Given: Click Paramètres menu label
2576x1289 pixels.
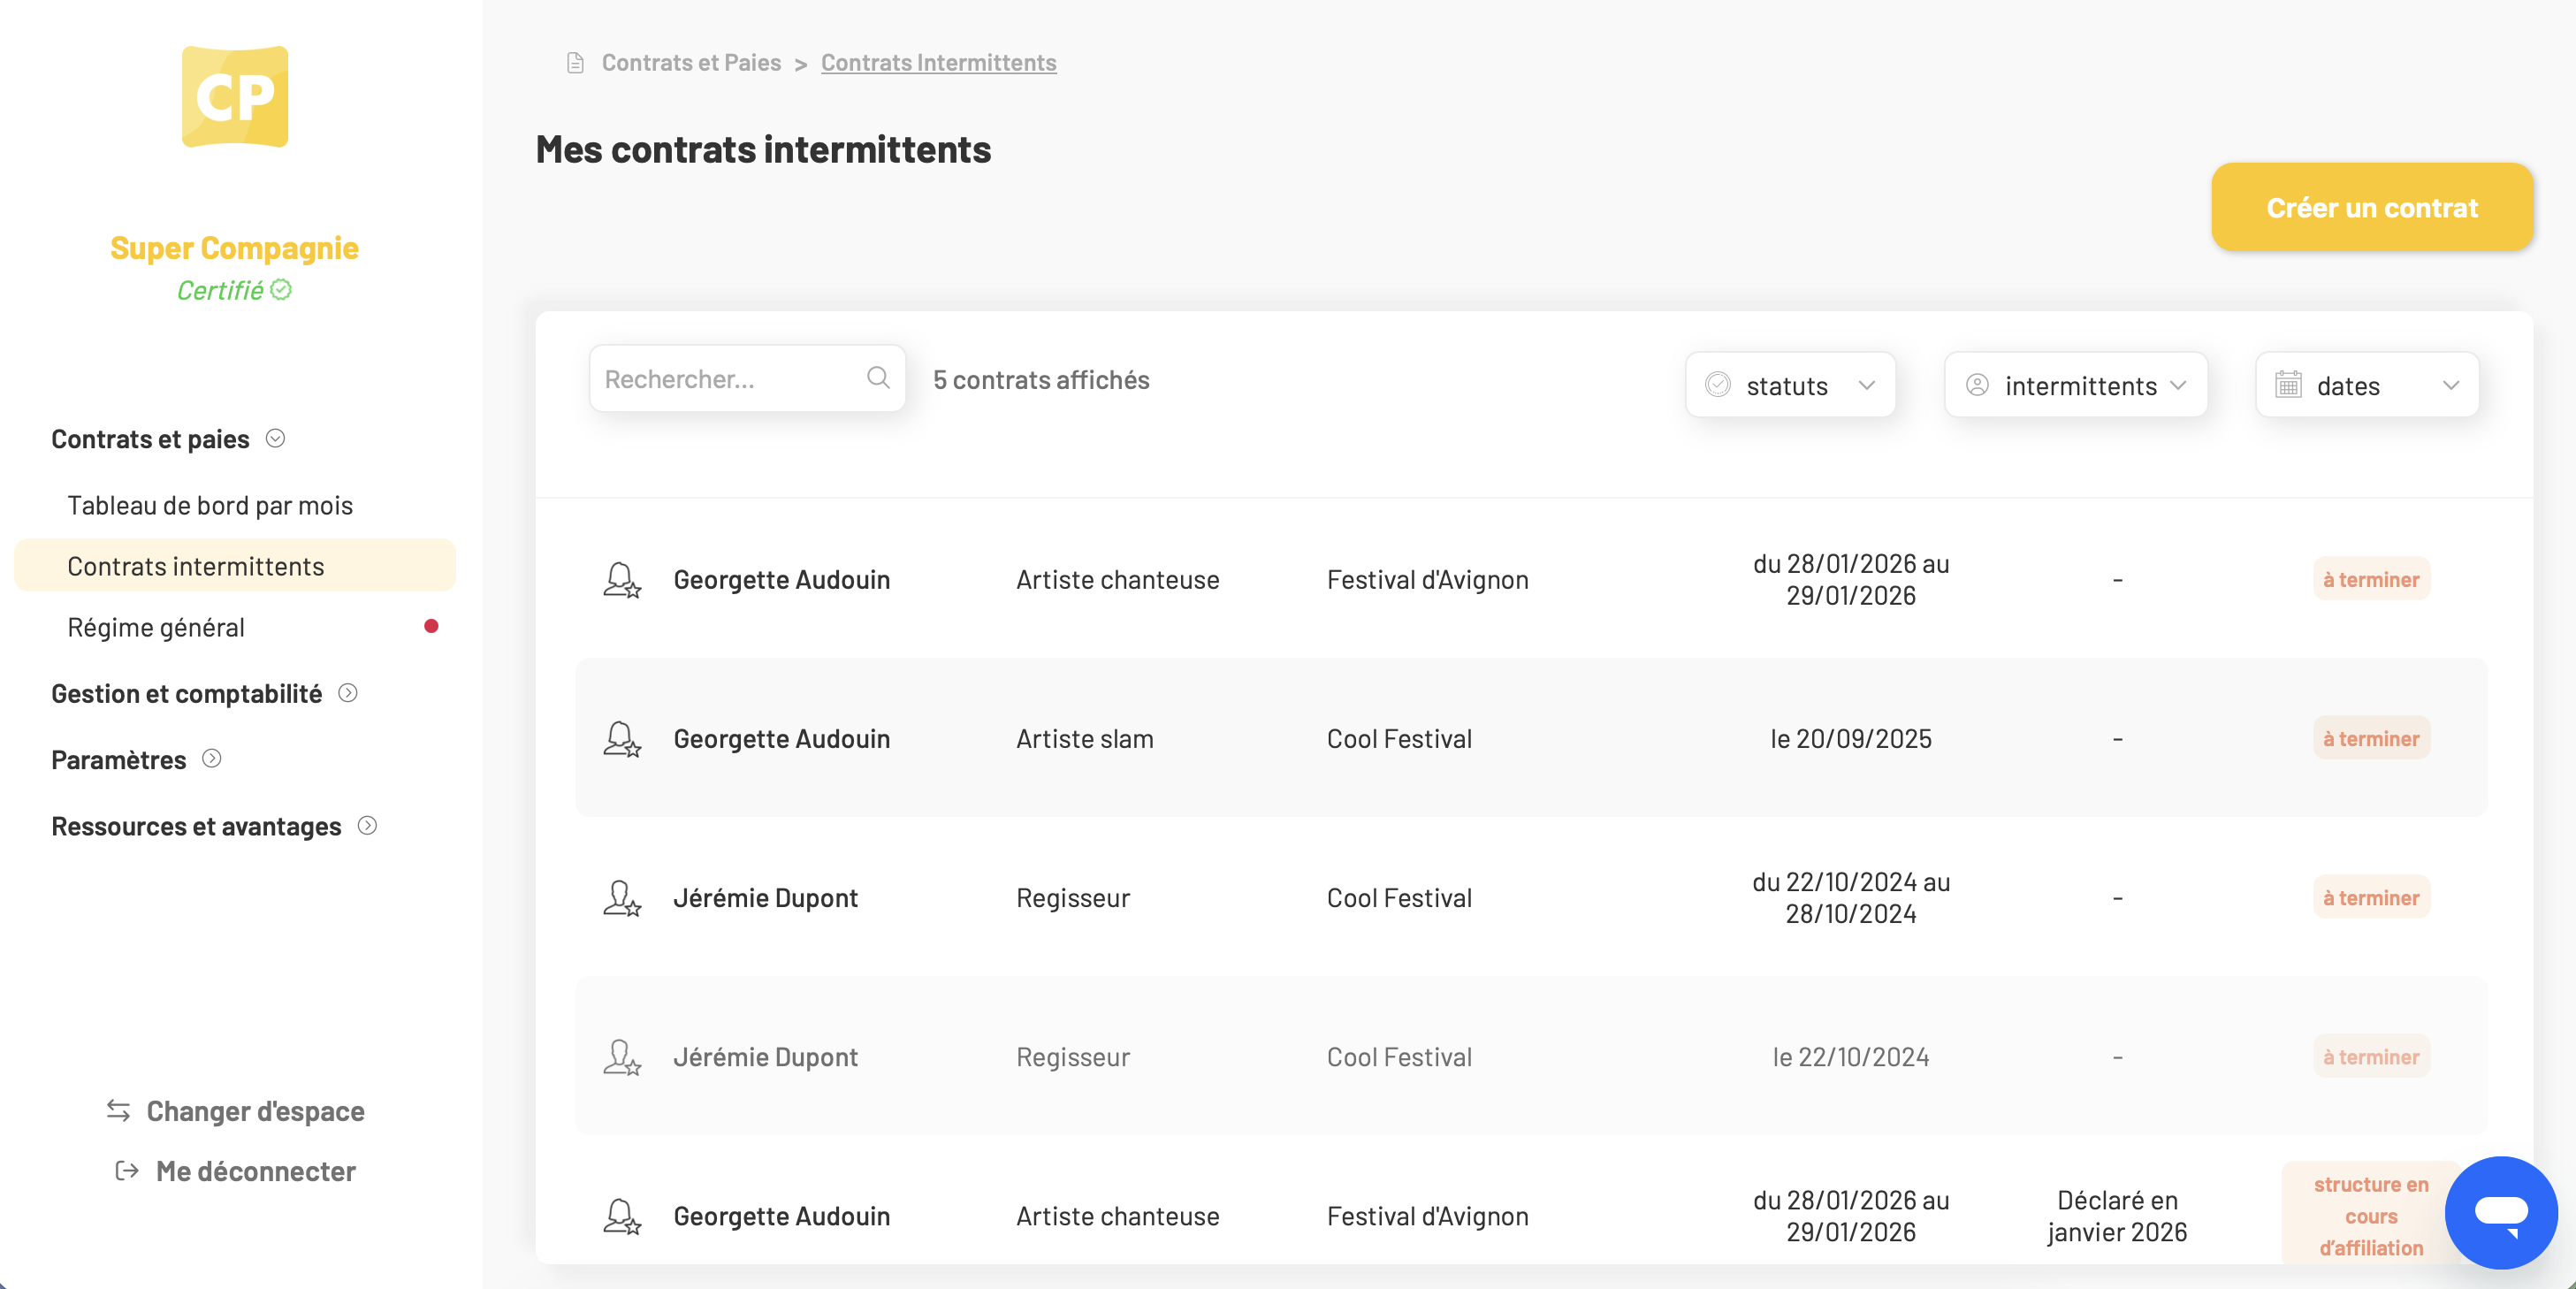Looking at the screenshot, I should [x=119, y=759].
